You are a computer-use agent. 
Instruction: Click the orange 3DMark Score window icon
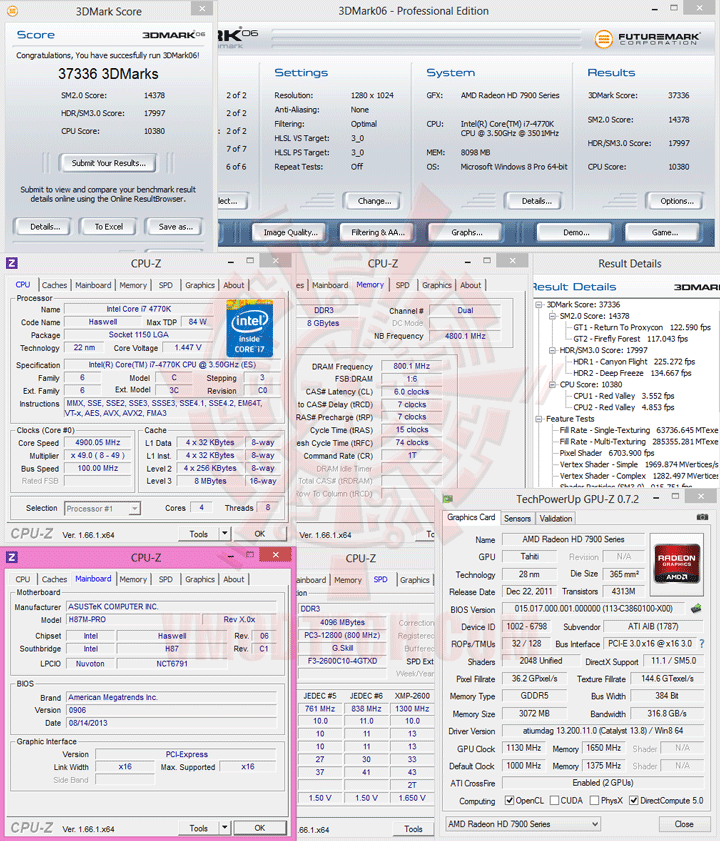12,11
